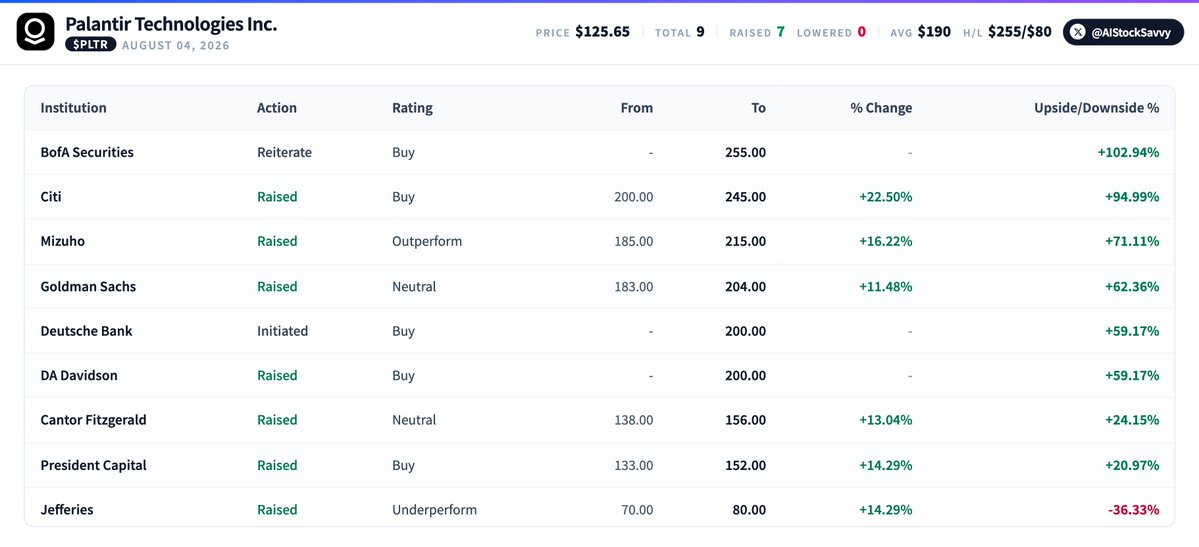Click the Action column header
This screenshot has width=1199, height=547.
point(277,108)
